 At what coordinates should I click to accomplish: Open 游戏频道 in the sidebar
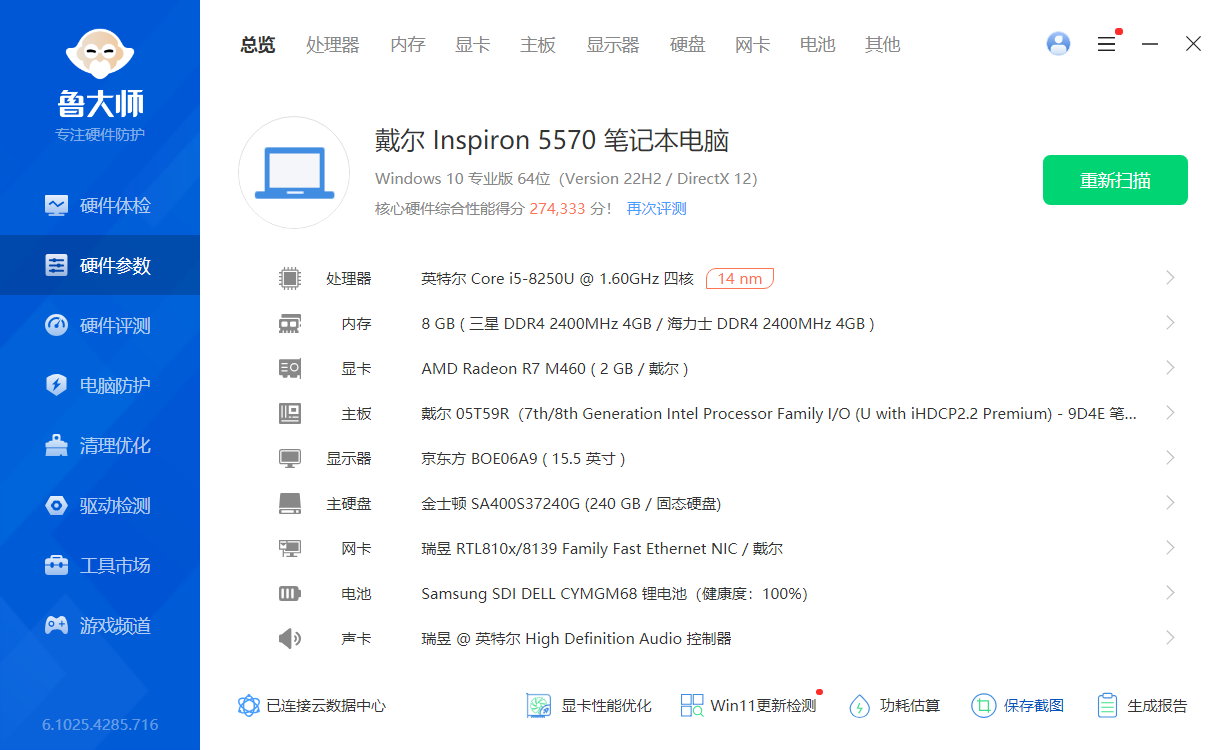click(x=100, y=625)
